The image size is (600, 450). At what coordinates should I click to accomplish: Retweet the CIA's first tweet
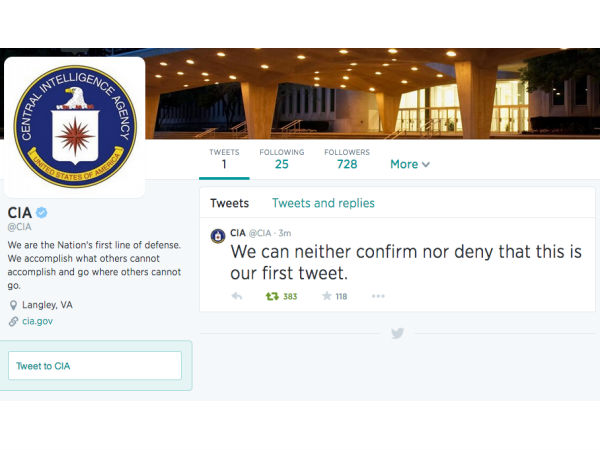(272, 296)
